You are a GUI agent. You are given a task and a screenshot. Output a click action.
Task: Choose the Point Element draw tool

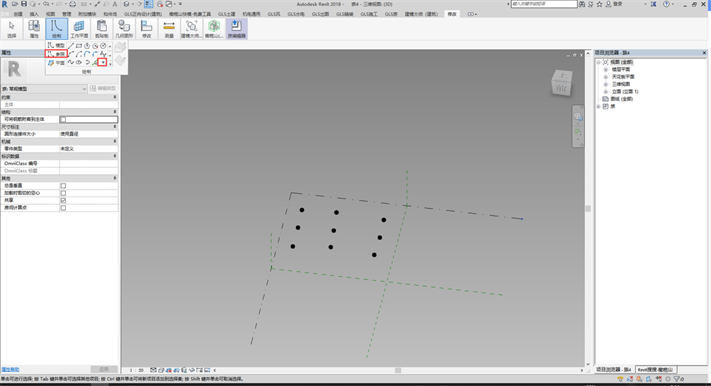coord(103,62)
